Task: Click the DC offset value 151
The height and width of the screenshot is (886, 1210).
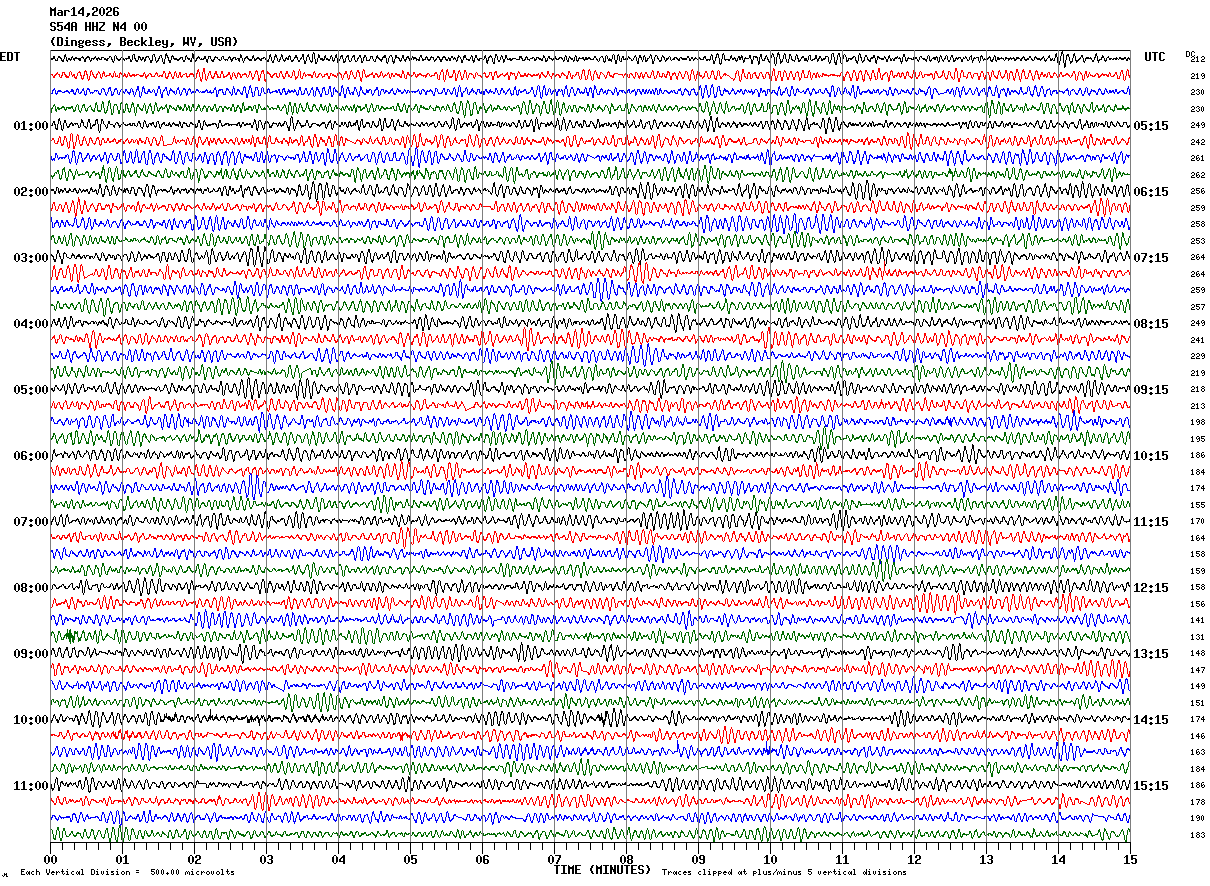Action: (x=1197, y=703)
